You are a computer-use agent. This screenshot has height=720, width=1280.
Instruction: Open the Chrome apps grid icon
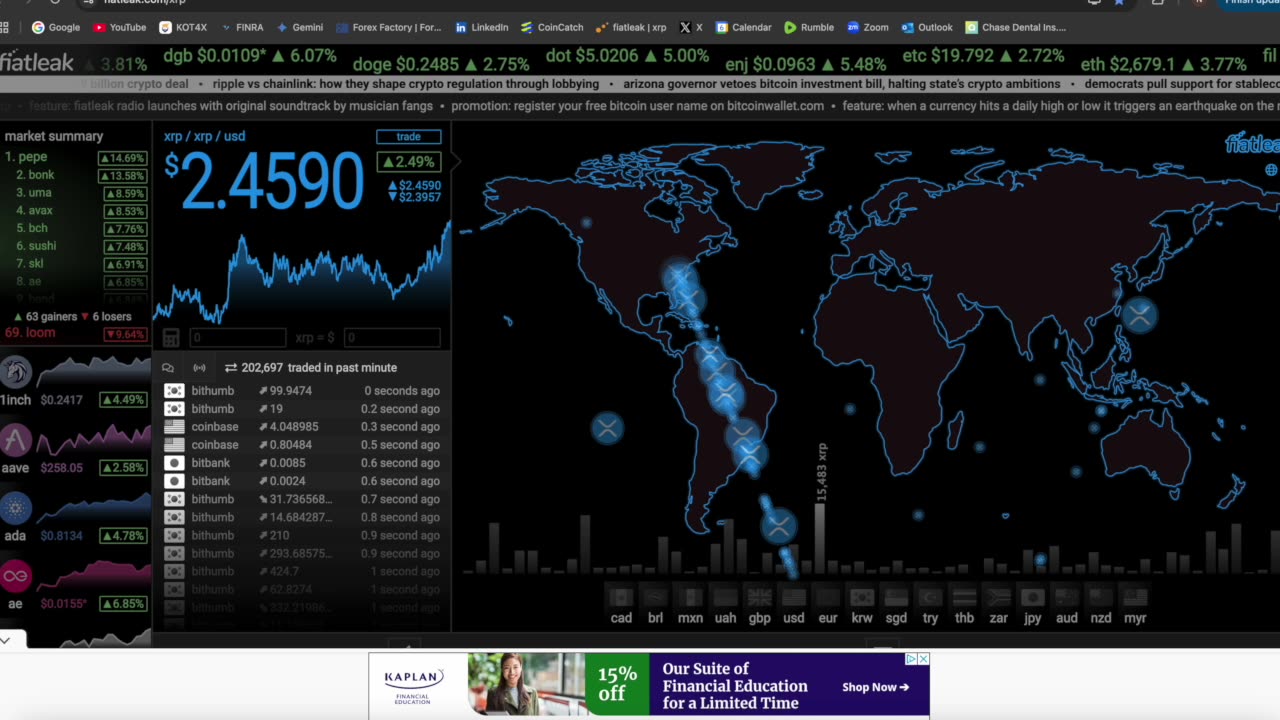coord(5,27)
